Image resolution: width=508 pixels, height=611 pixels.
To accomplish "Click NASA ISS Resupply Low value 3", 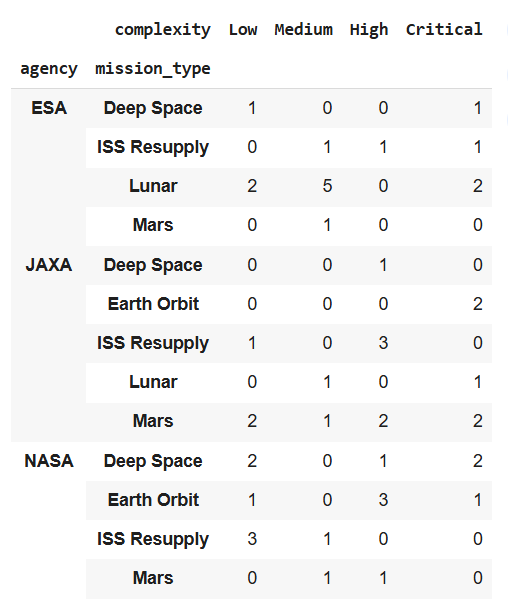I will tap(252, 539).
